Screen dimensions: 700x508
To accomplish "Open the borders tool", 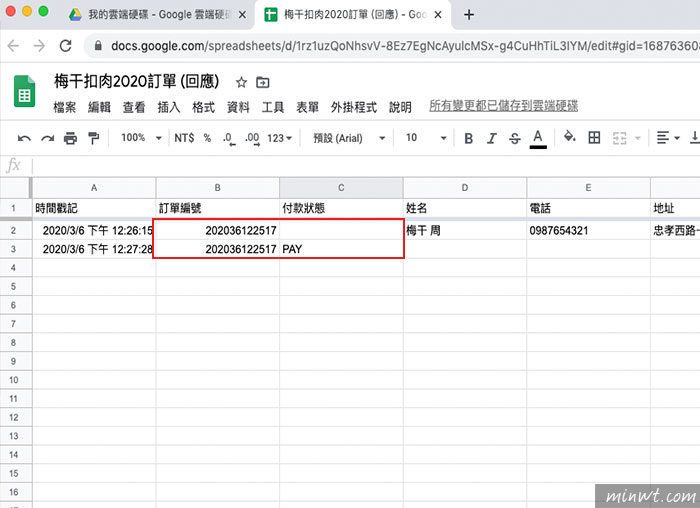I will 594,137.
